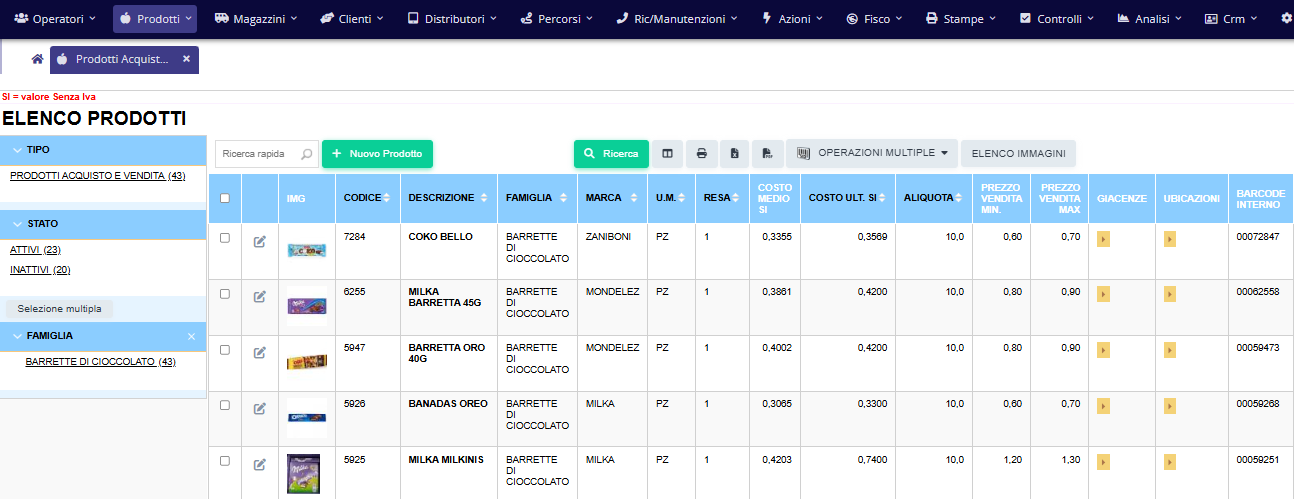
Task: Edit the COKO BELLO product row
Action: (x=260, y=241)
